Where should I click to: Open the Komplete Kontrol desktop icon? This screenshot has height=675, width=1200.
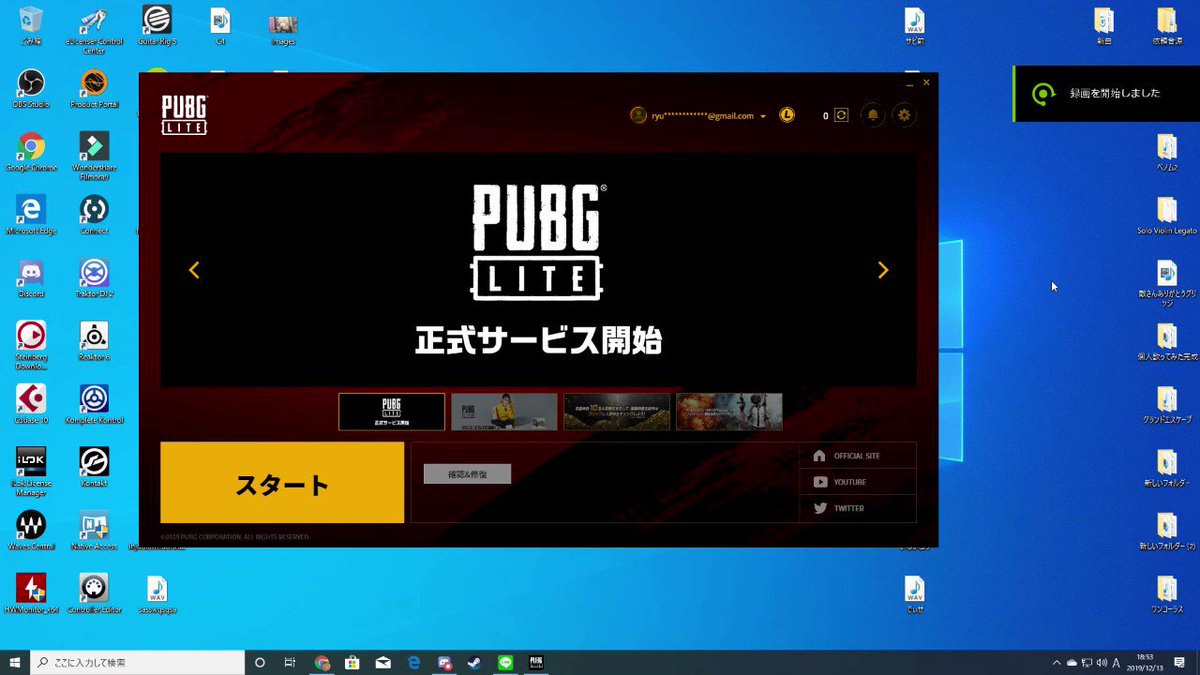[94, 404]
